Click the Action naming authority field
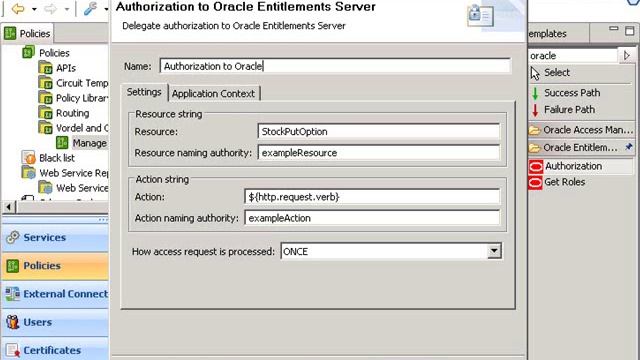This screenshot has width=640, height=360. click(x=372, y=218)
